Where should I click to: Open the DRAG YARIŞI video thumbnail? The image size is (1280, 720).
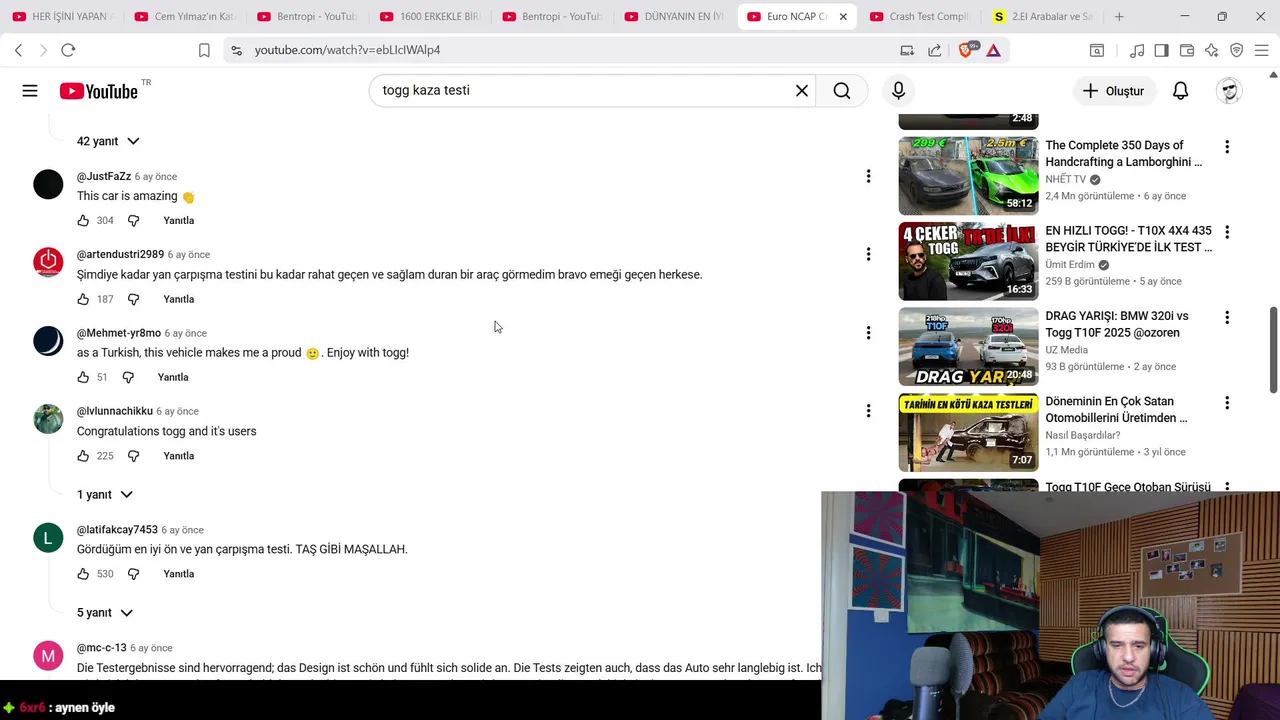(968, 347)
